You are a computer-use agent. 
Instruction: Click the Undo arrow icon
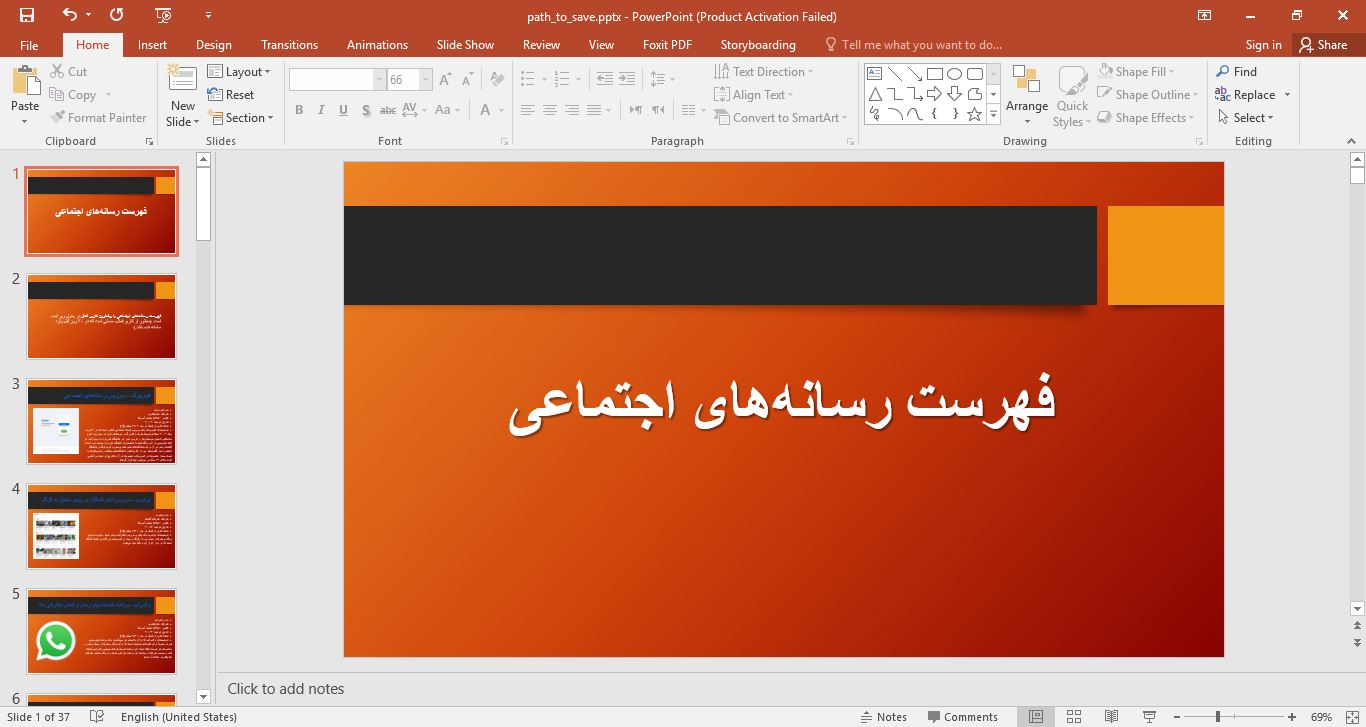click(x=69, y=15)
